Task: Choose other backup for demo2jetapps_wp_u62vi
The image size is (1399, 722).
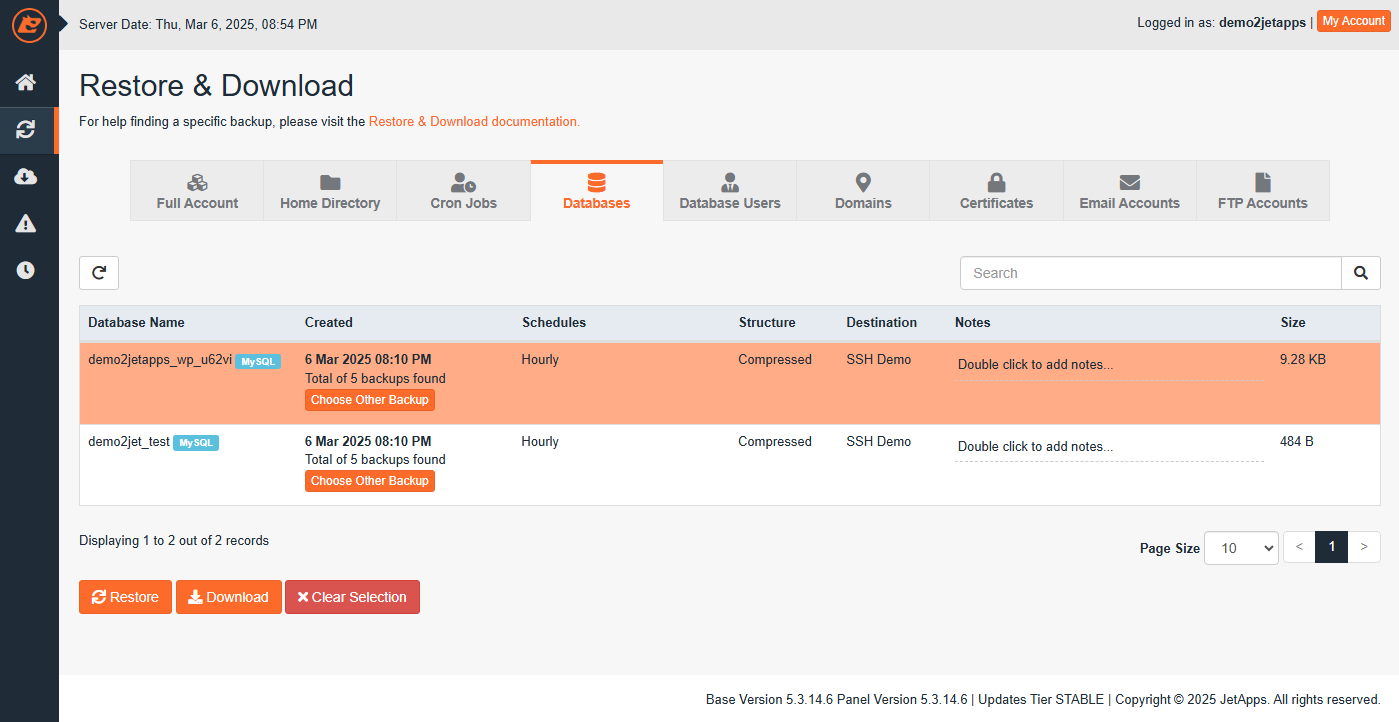Action: click(x=369, y=400)
